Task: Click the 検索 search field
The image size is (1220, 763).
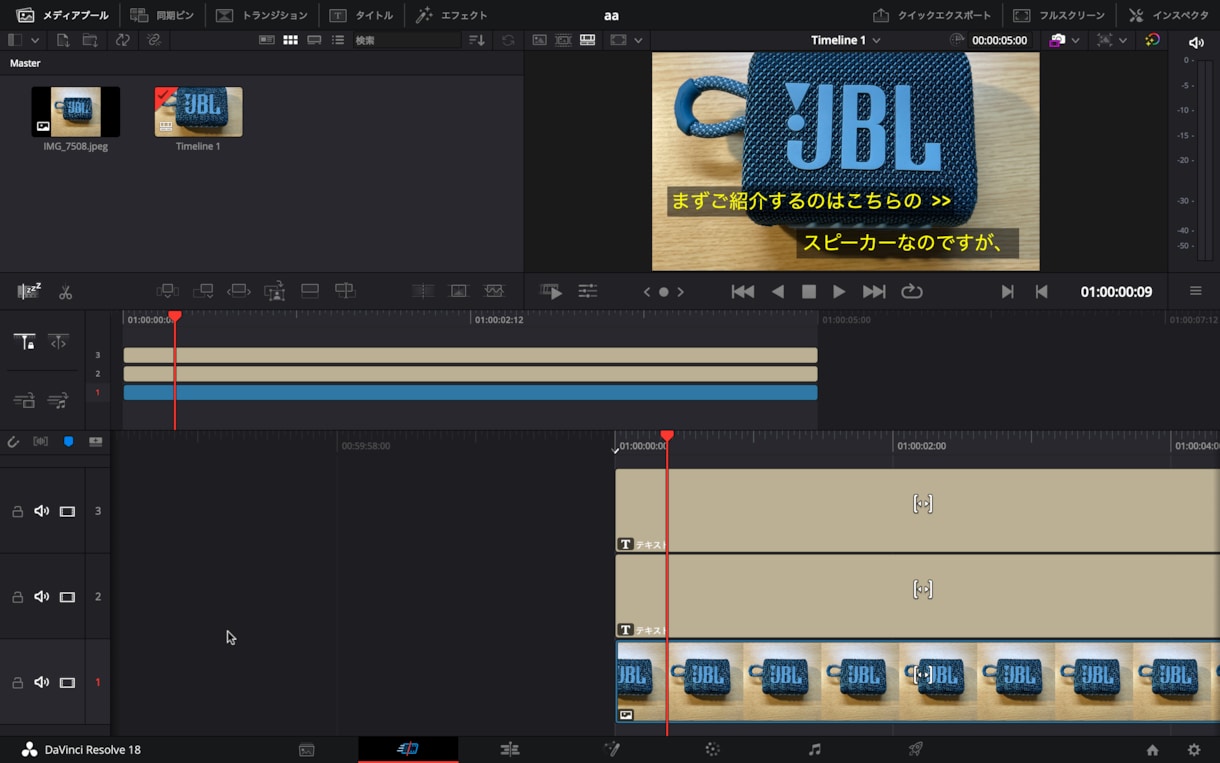Action: tap(405, 40)
